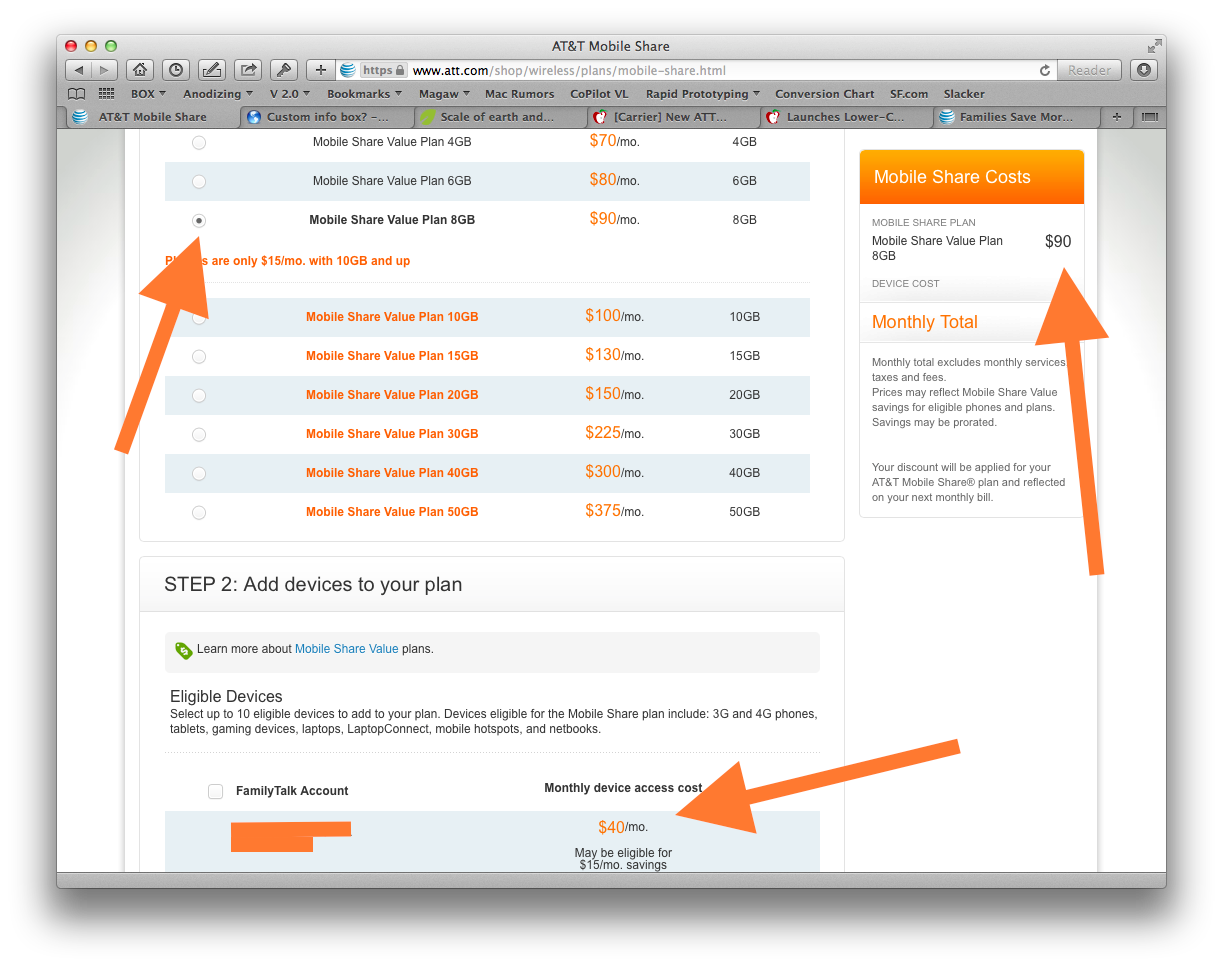Click the green tag icon beside Learn more
The image size is (1223, 967).
pyautogui.click(x=184, y=650)
